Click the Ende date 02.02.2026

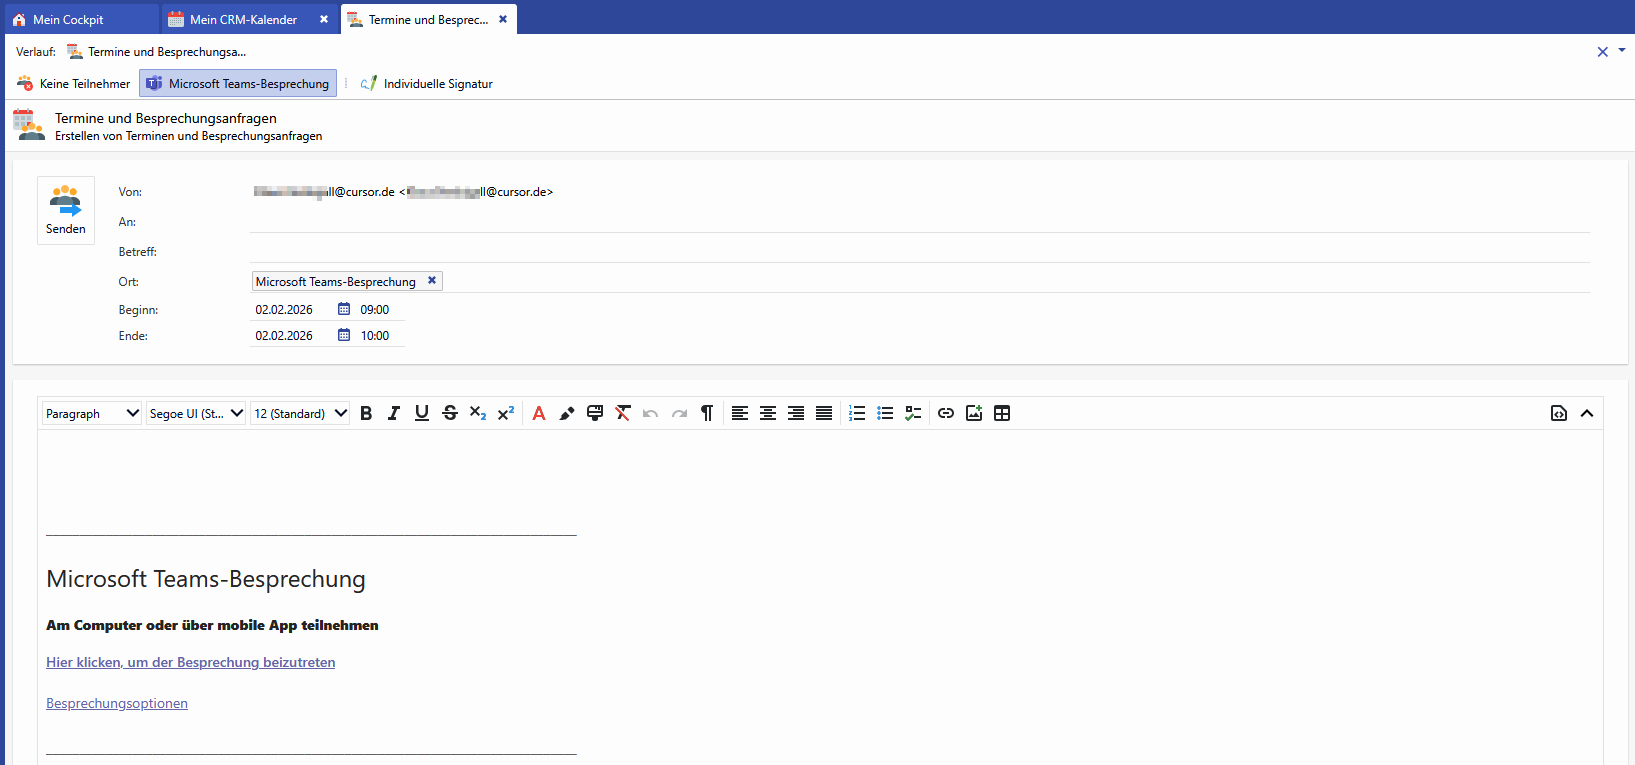tap(284, 336)
